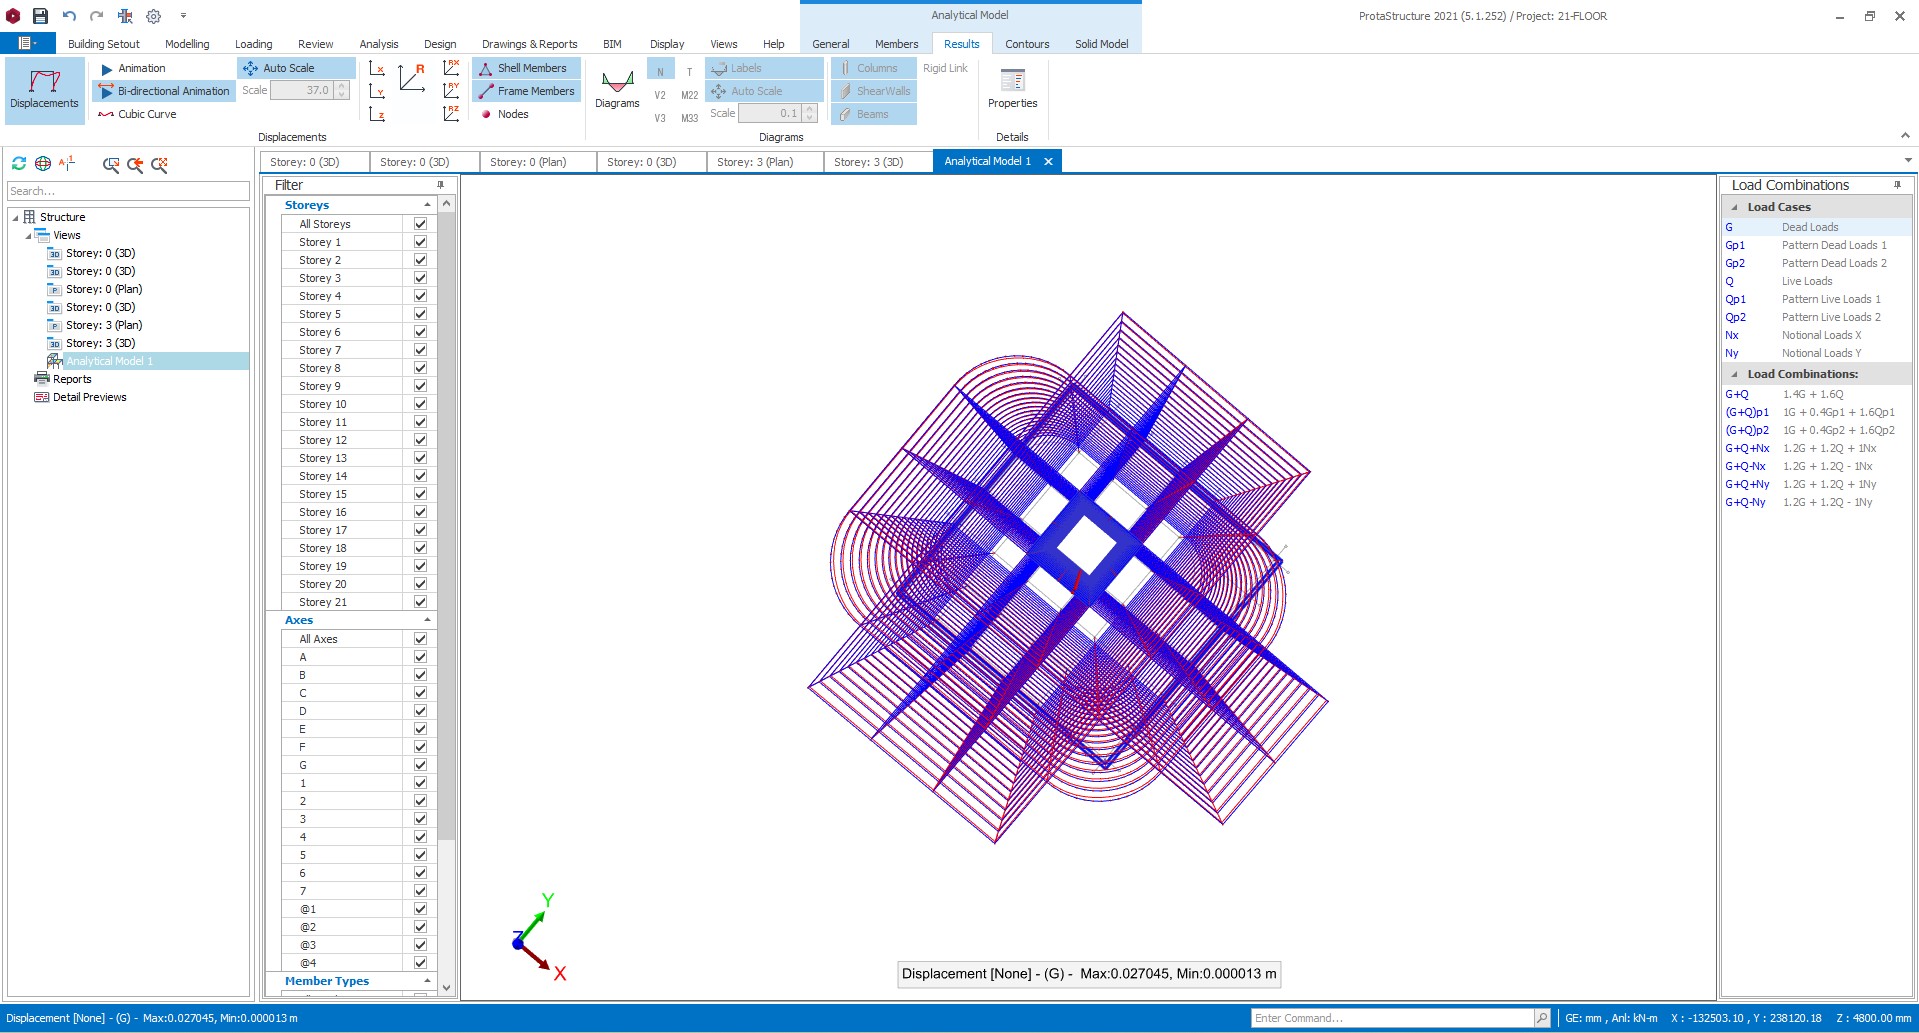Screen dimensions: 1919x1033
Task: Click the filter panel scroll down arrow
Action: pos(447,988)
